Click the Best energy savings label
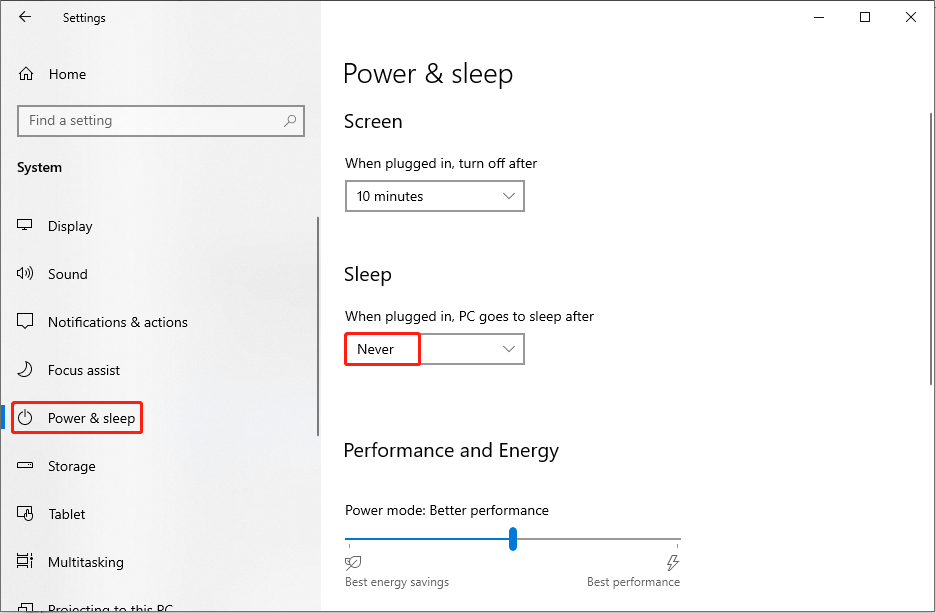Viewport: 936px width, 613px height. tap(396, 581)
